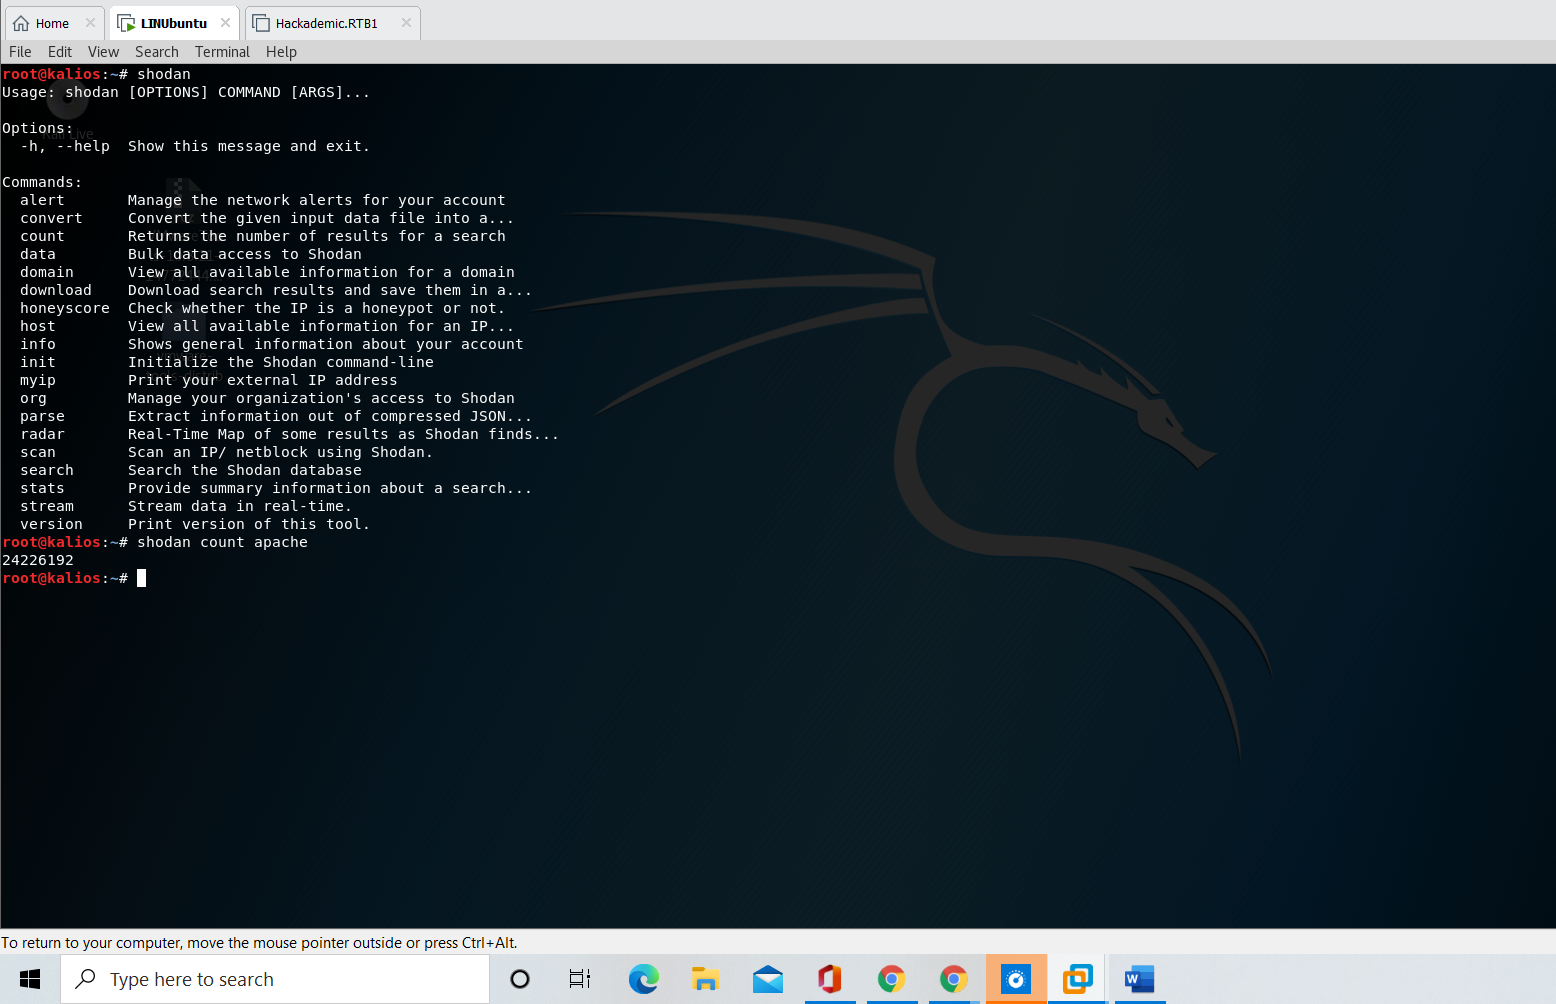Viewport: 1556px width, 1004px height.
Task: Open File Explorer from the taskbar
Action: click(x=705, y=979)
